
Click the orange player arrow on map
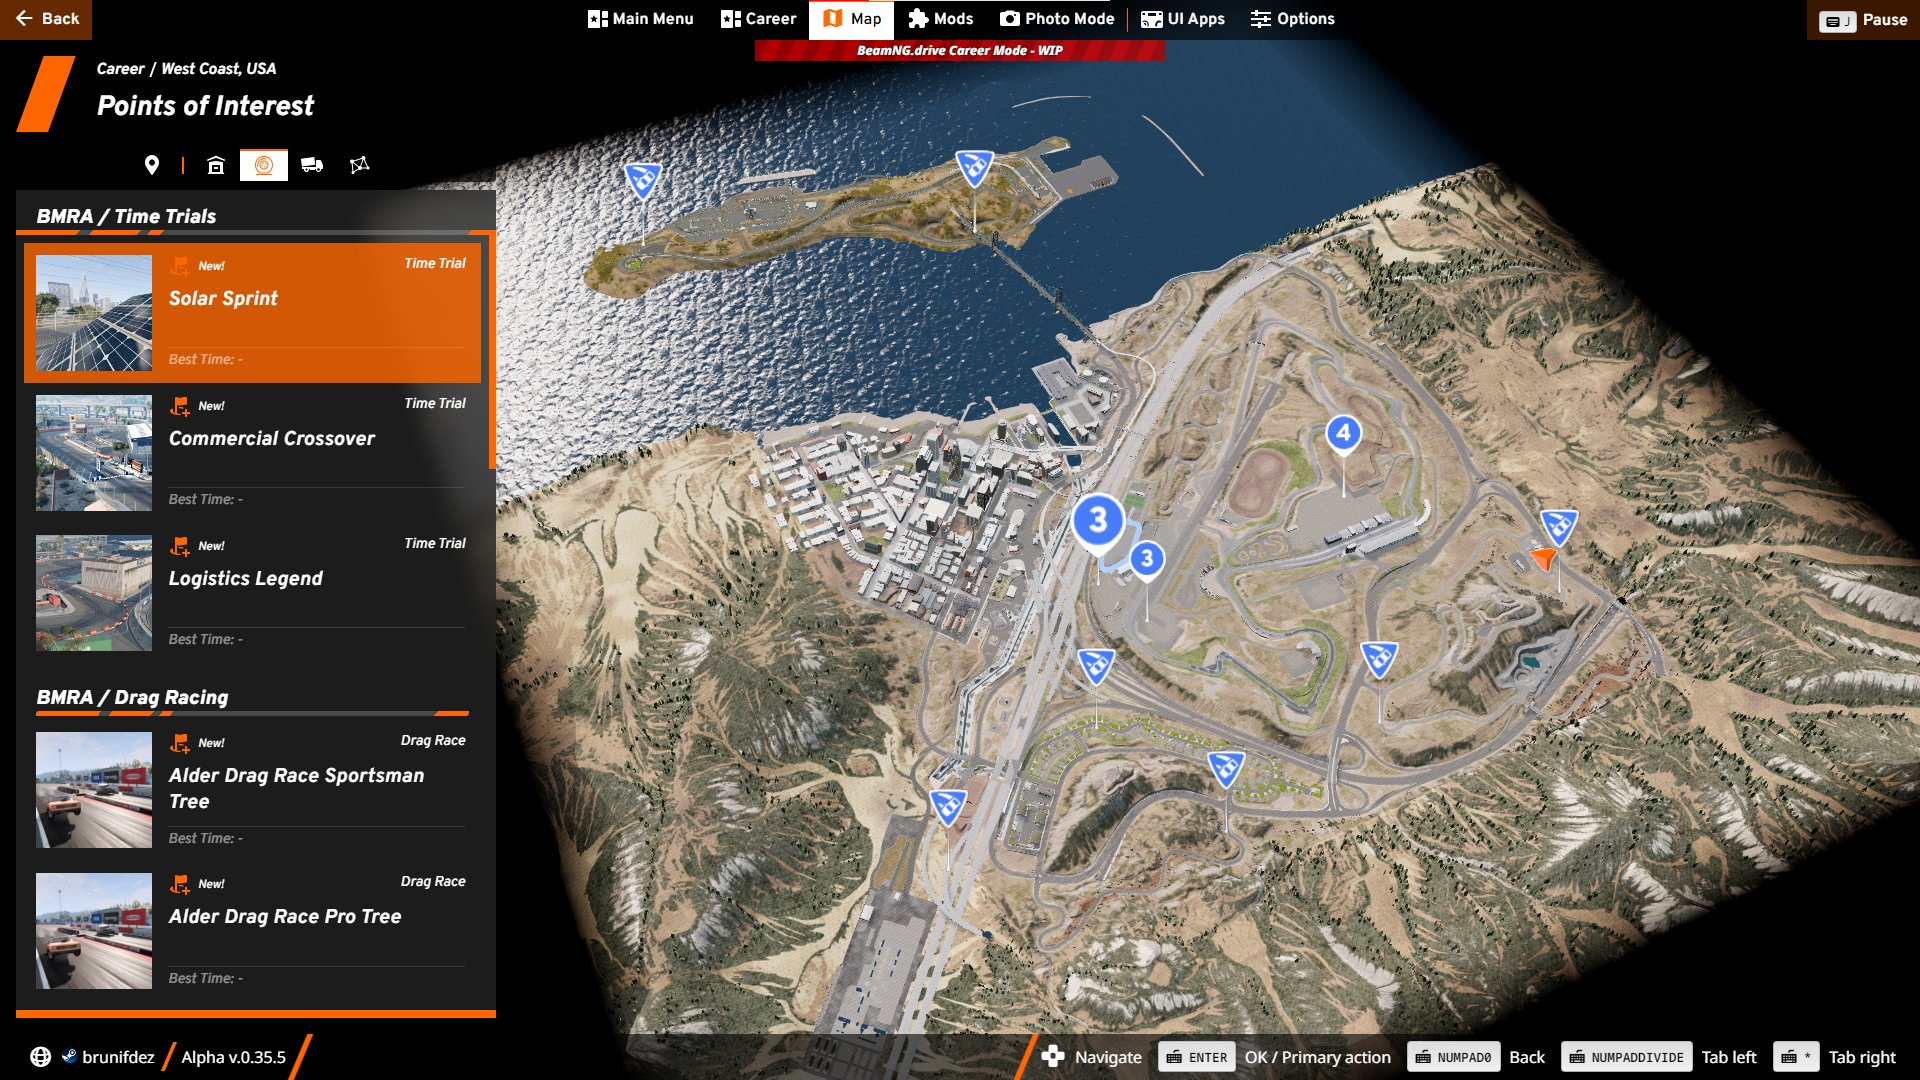click(1544, 558)
